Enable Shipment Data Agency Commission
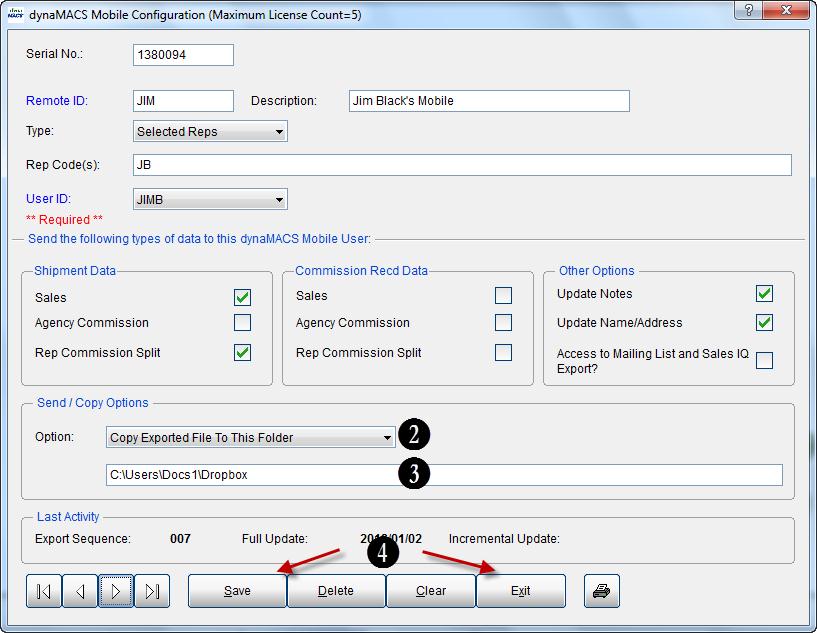 coord(242,322)
